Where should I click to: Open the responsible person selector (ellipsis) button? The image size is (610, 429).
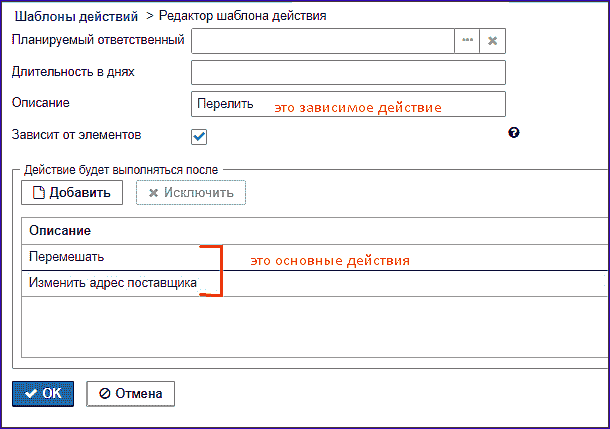(467, 40)
